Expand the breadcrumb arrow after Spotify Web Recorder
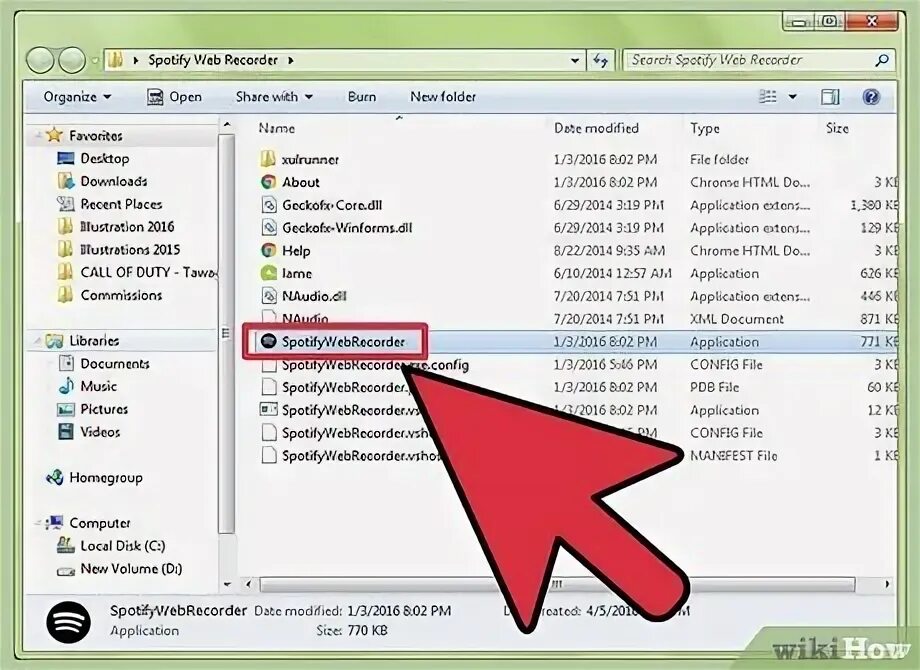Image resolution: width=920 pixels, height=670 pixels. pos(290,60)
